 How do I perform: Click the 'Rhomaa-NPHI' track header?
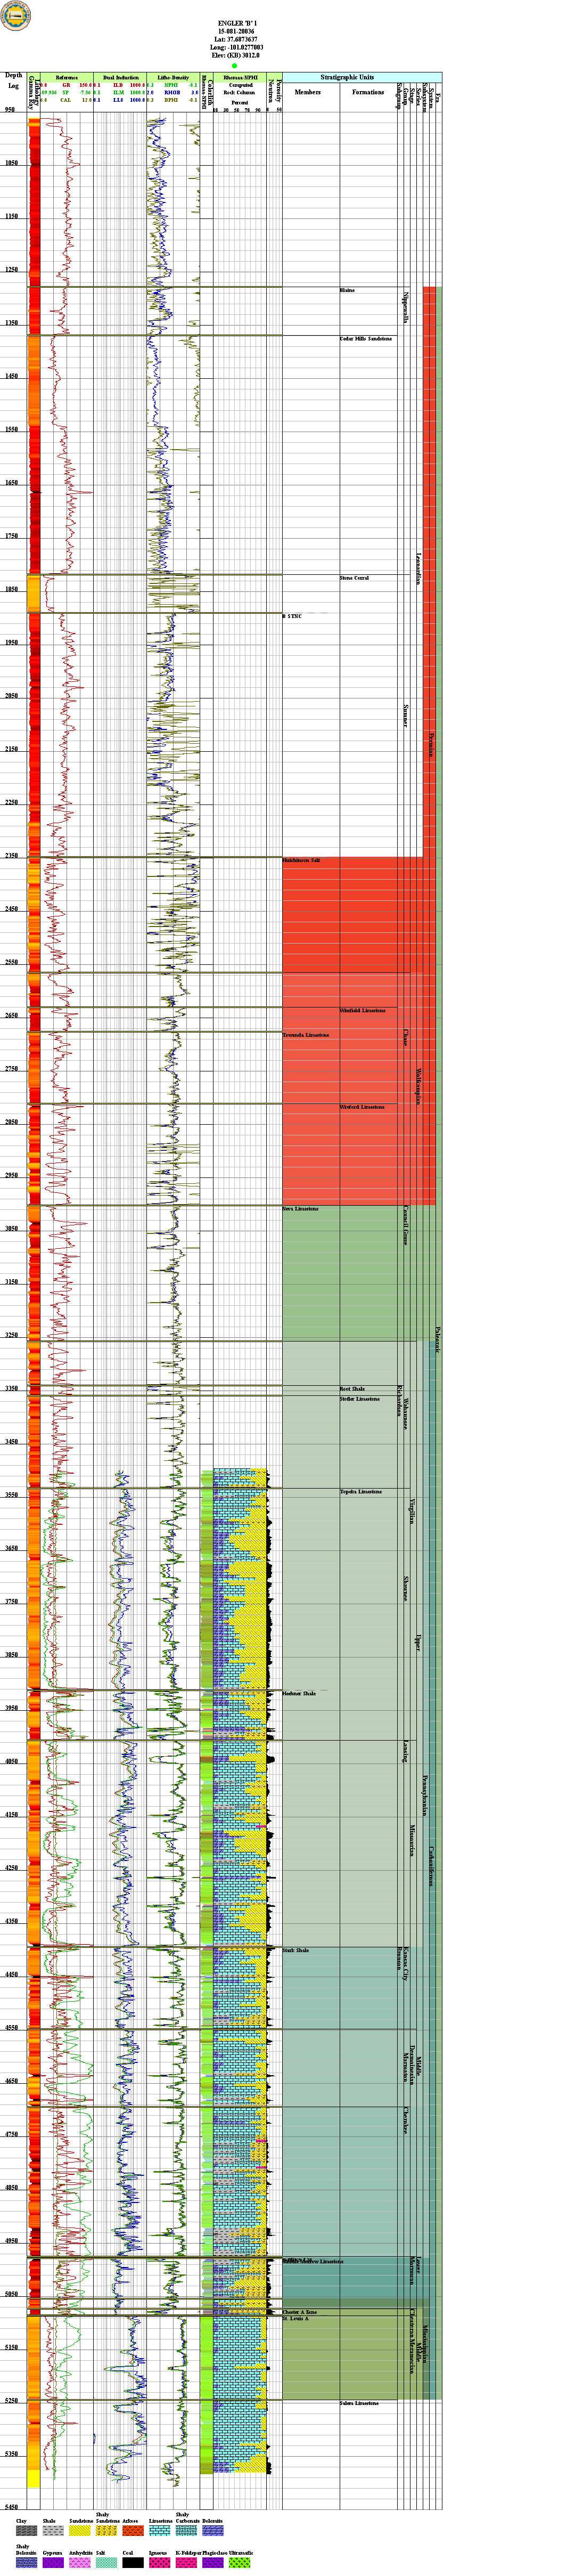pos(240,77)
